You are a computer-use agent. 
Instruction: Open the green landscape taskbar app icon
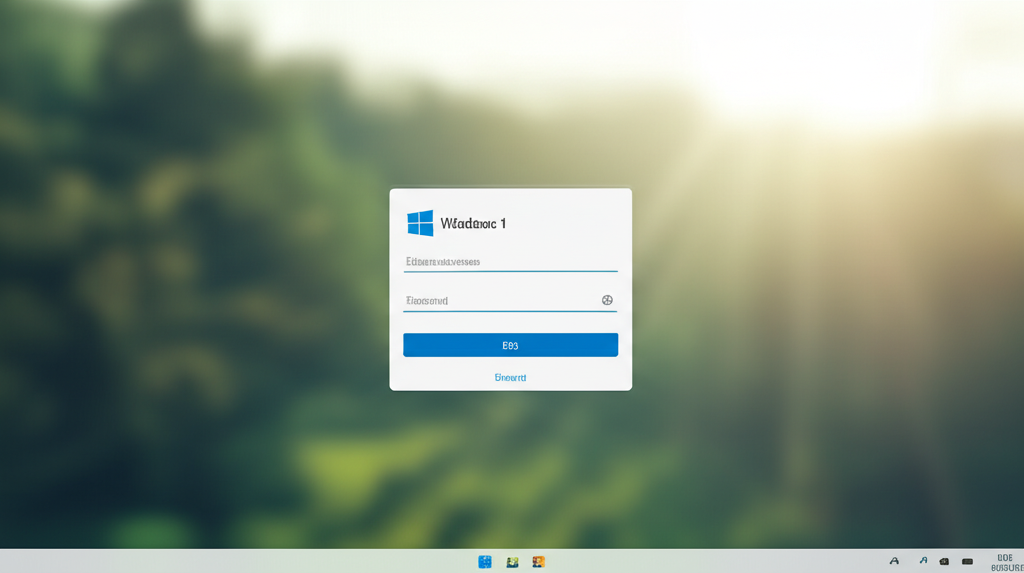pyautogui.click(x=512, y=562)
